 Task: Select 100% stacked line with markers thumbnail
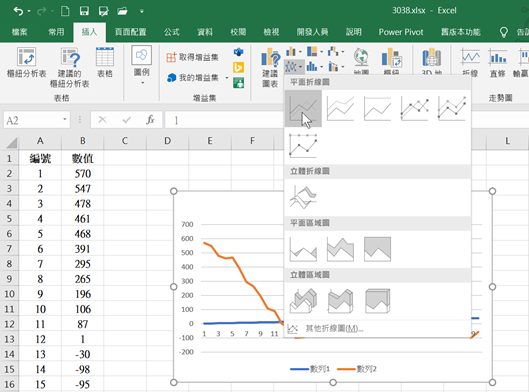(x=303, y=146)
